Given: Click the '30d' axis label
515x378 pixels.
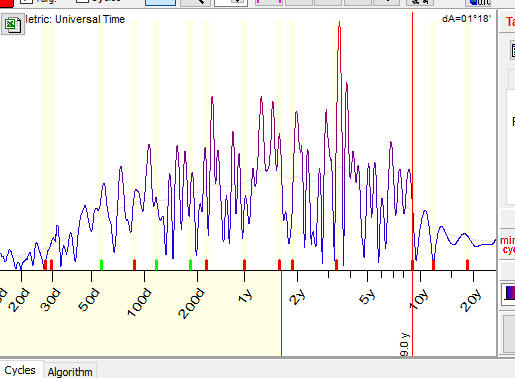Looking at the screenshot, I should click(50, 300).
